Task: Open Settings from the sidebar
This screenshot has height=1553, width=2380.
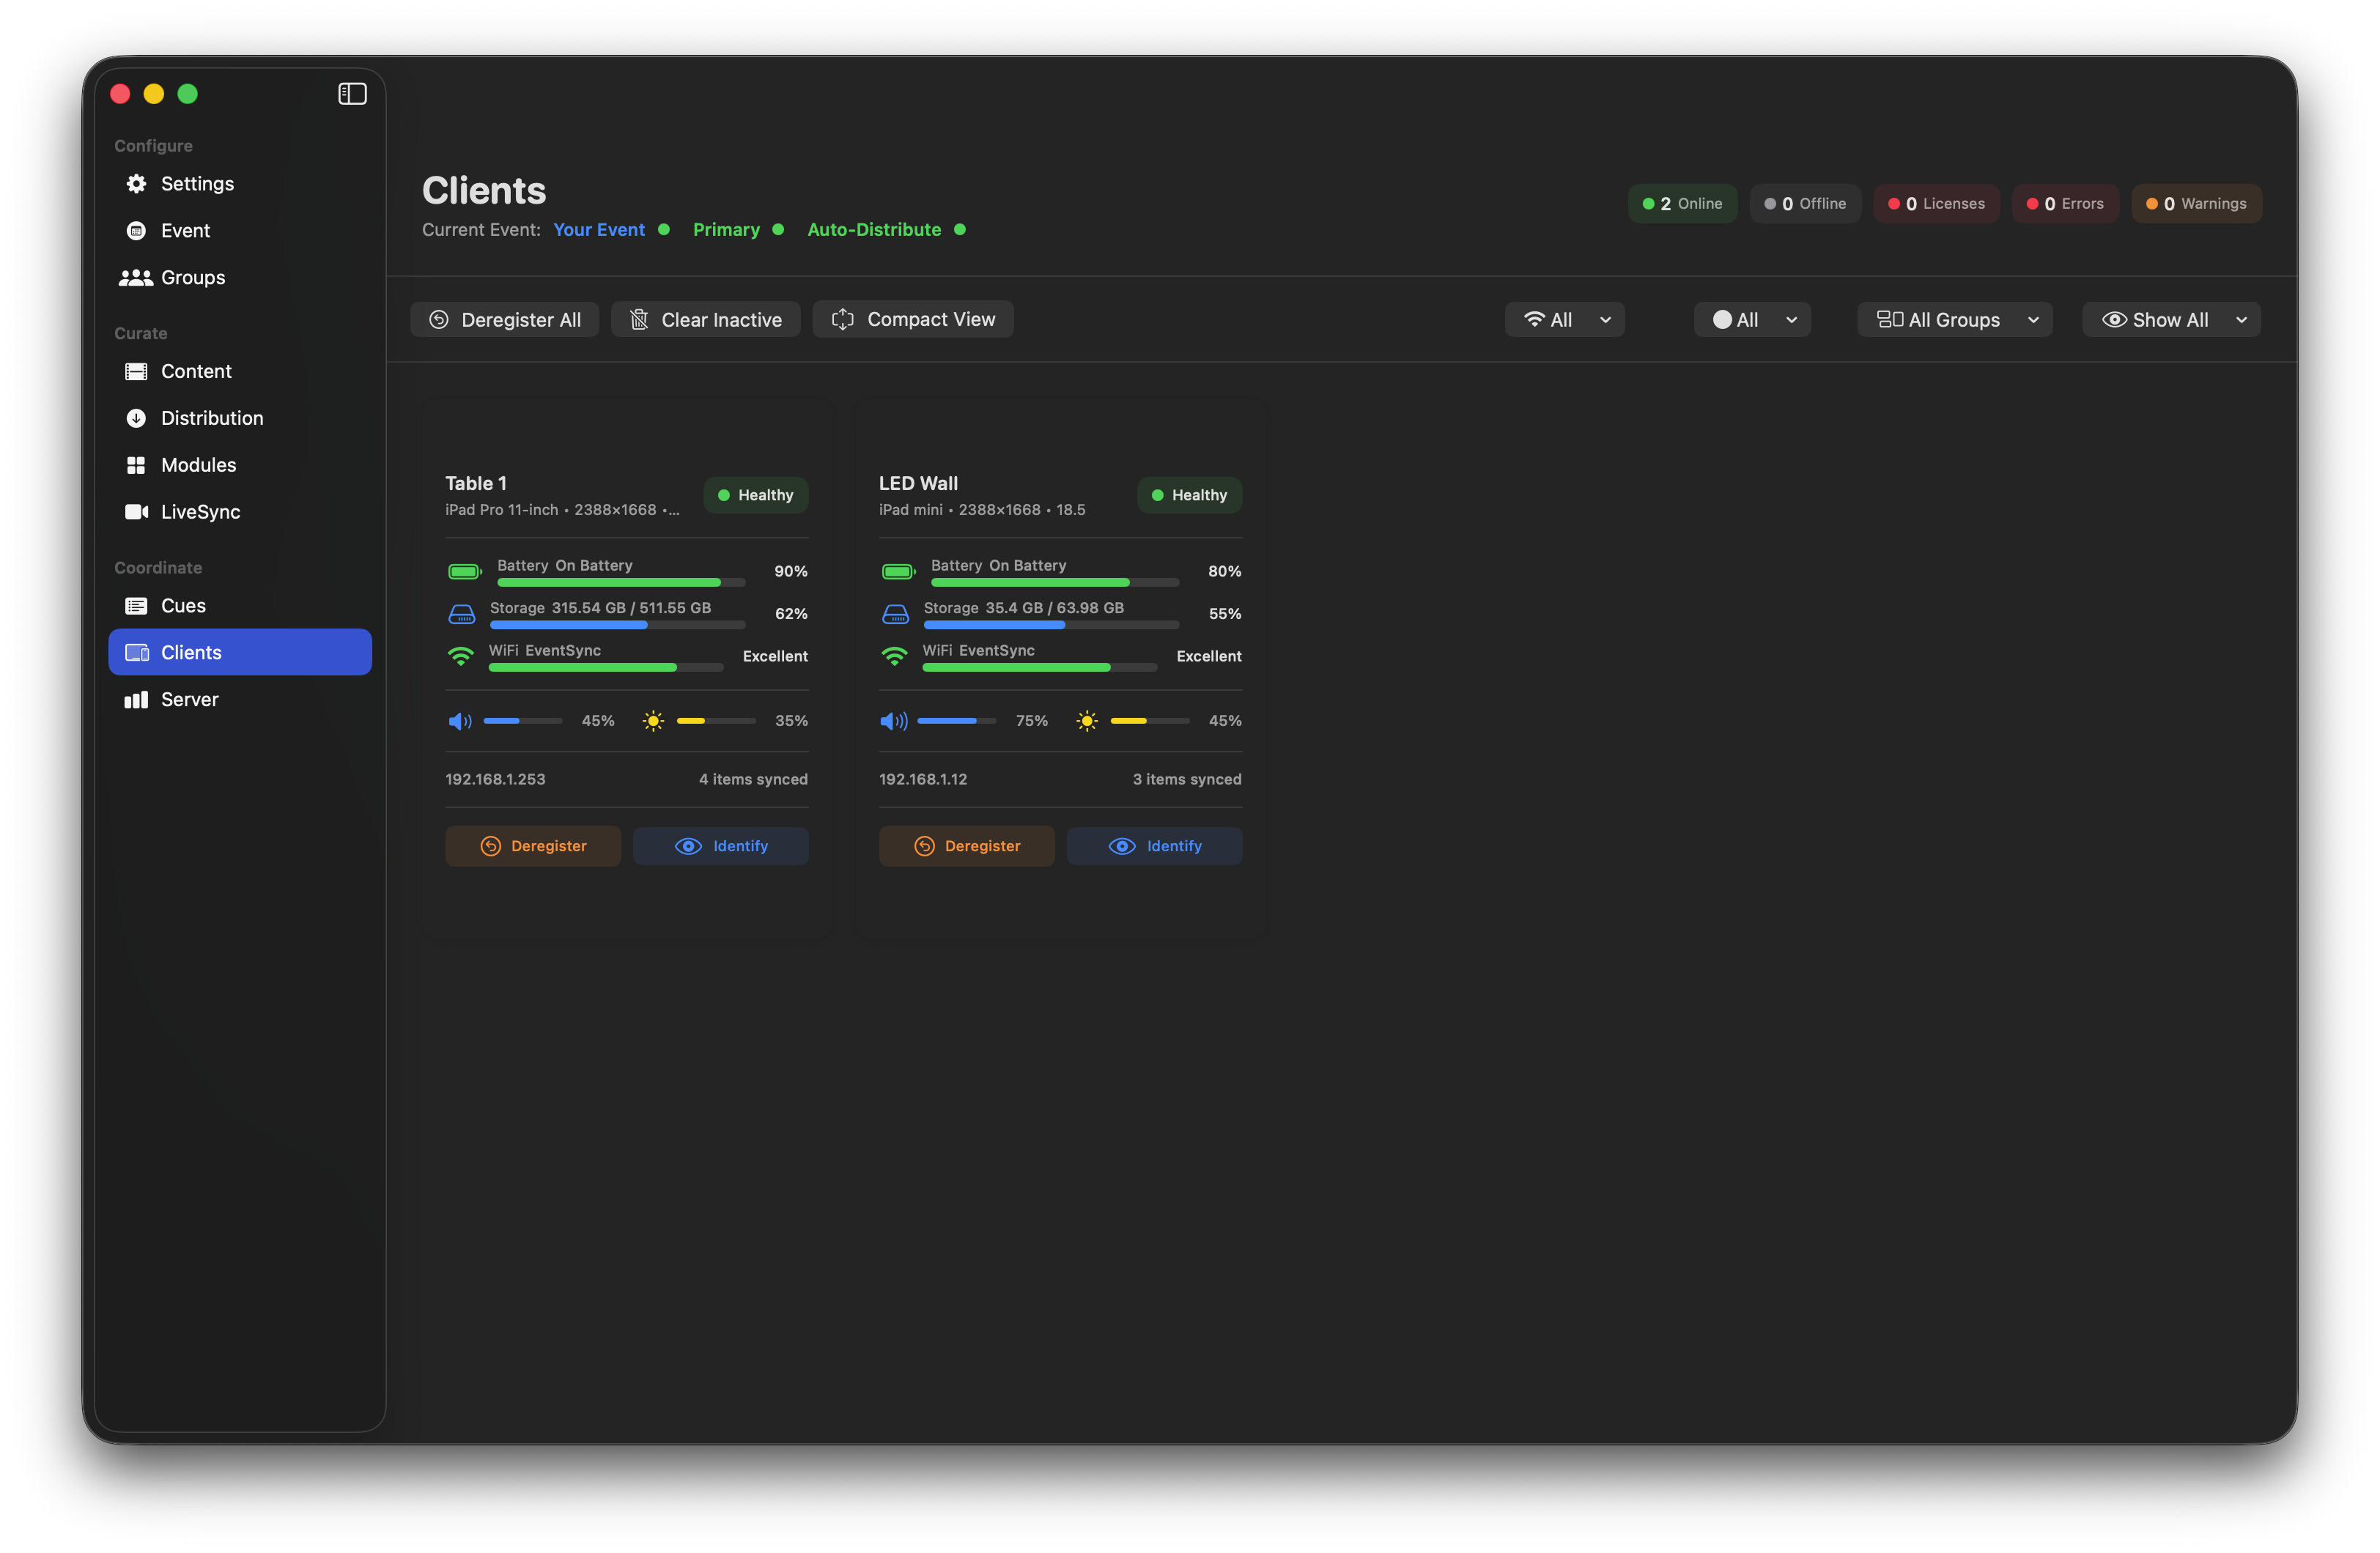Action: point(196,183)
